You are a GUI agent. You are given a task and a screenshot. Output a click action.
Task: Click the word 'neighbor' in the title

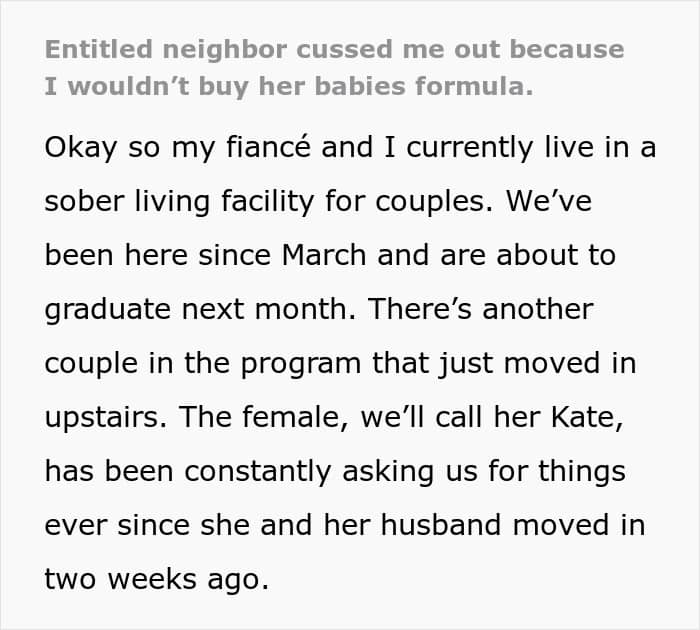224,50
